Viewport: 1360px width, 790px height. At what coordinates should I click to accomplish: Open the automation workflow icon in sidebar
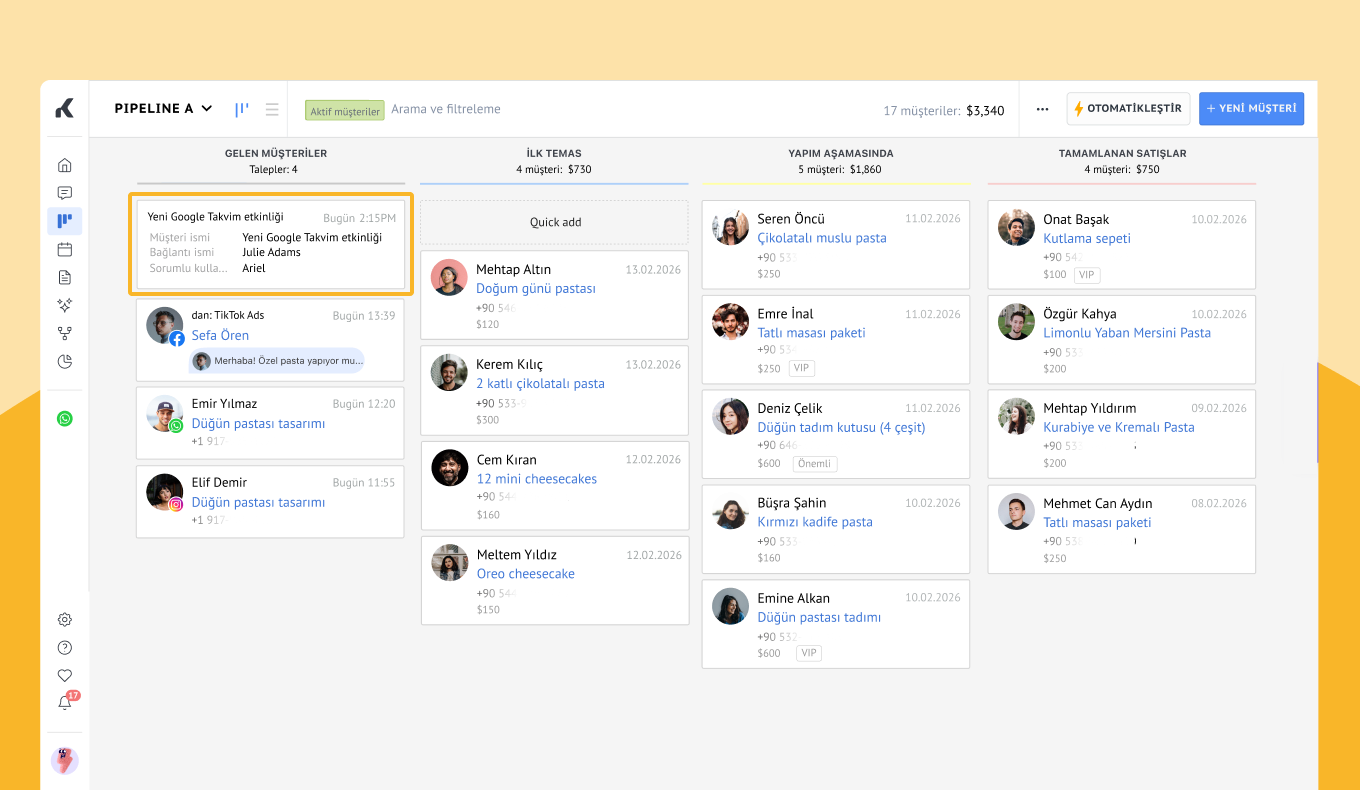click(x=65, y=333)
